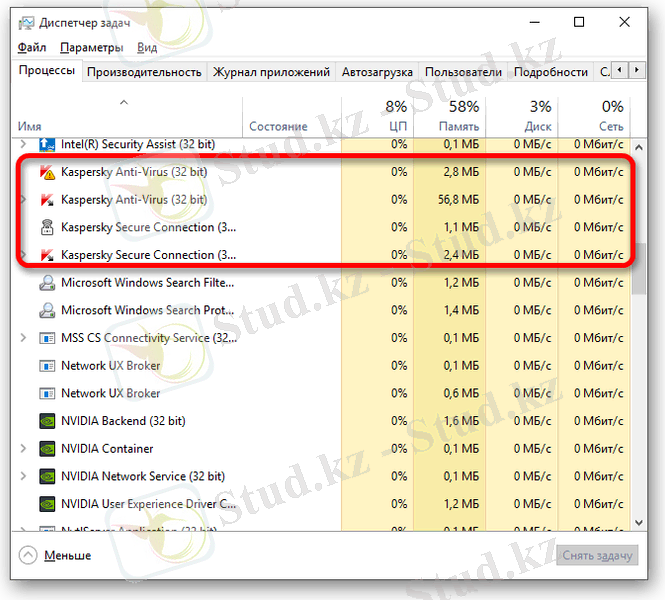This screenshot has width=665, height=600.
Task: Click the MSS CS Connectivity Service icon
Action: (47, 338)
